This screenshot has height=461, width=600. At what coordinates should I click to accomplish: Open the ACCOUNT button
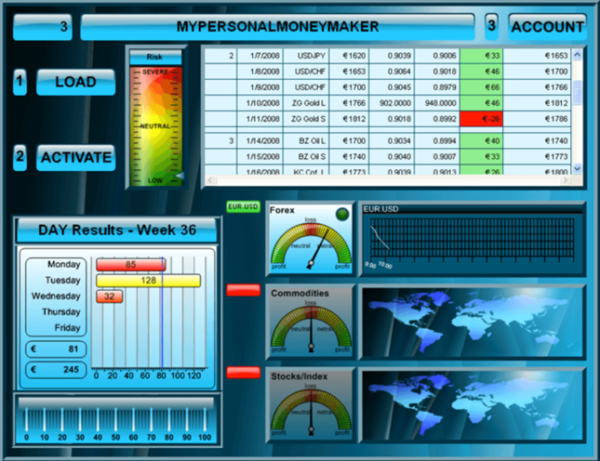pos(547,27)
